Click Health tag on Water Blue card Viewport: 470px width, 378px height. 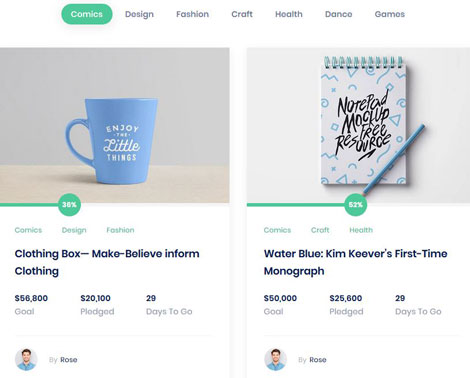click(x=361, y=230)
